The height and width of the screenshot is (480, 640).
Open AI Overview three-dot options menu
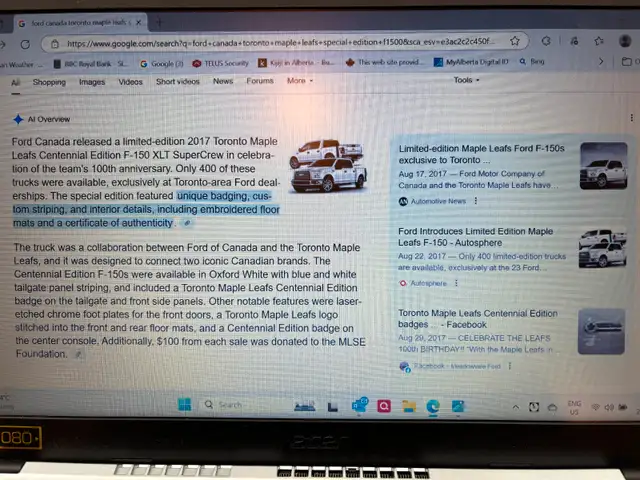pyautogui.click(x=631, y=118)
